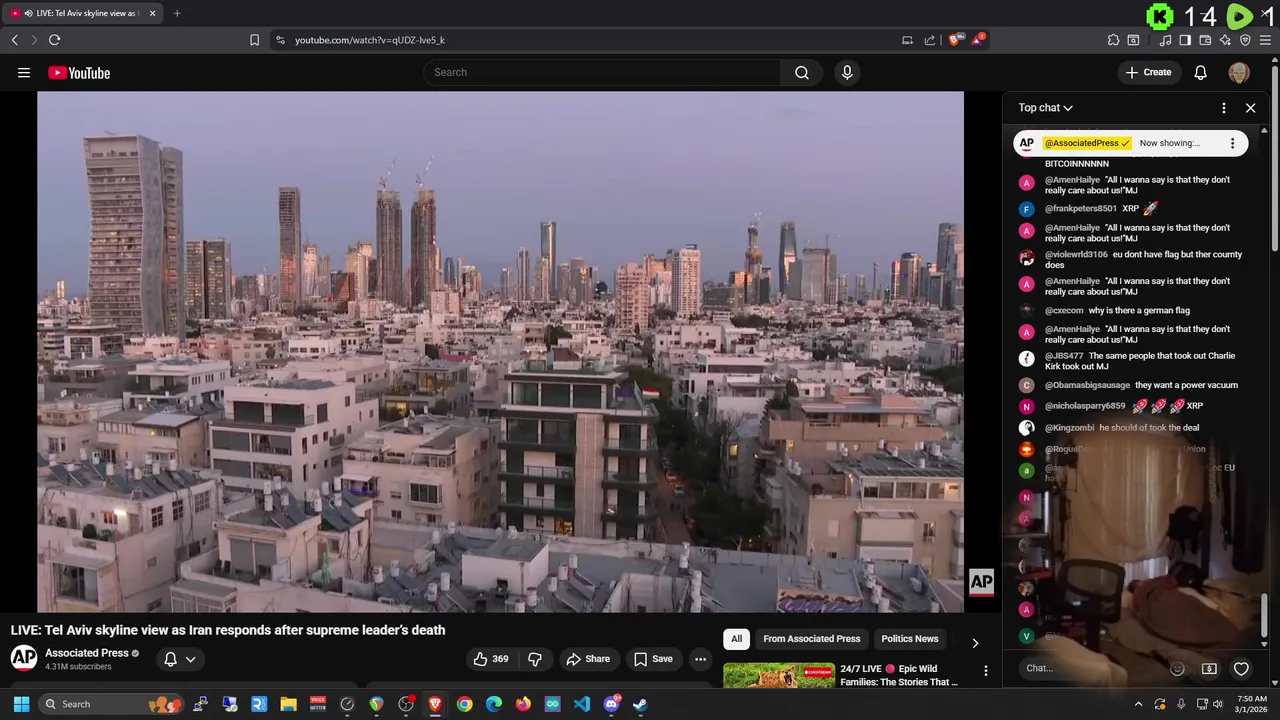Open channel notification preferences bell dropdown
Image resolution: width=1280 pixels, height=720 pixels.
tap(179, 659)
